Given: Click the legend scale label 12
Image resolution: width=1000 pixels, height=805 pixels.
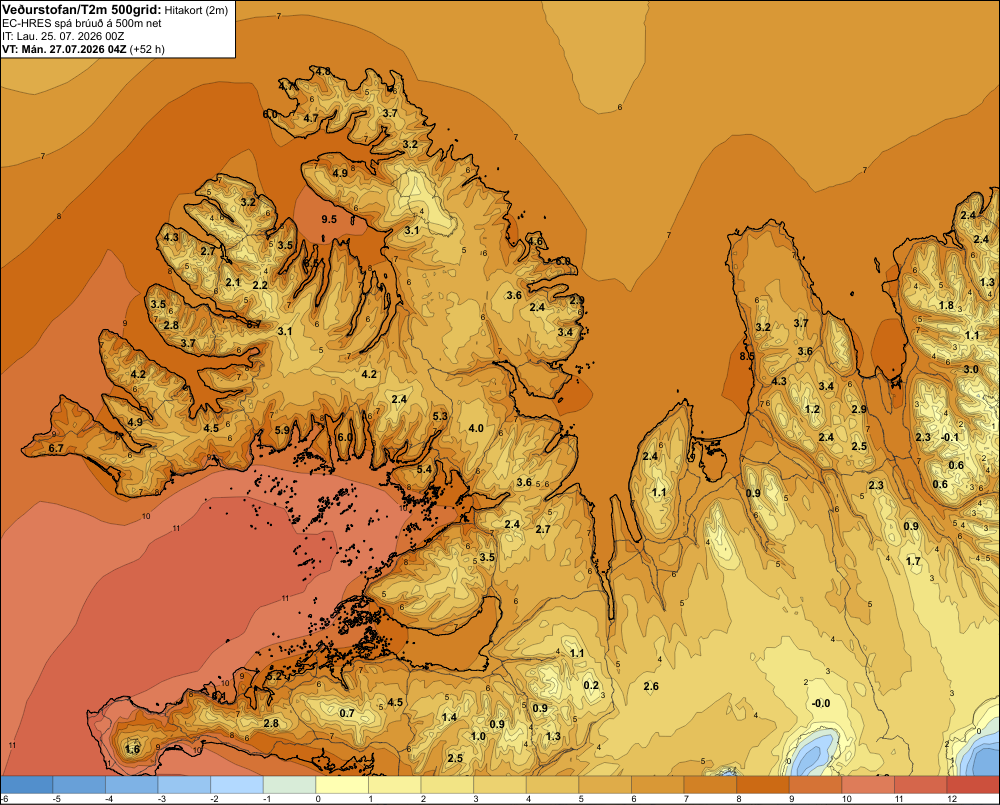Looking at the screenshot, I should [x=952, y=799].
